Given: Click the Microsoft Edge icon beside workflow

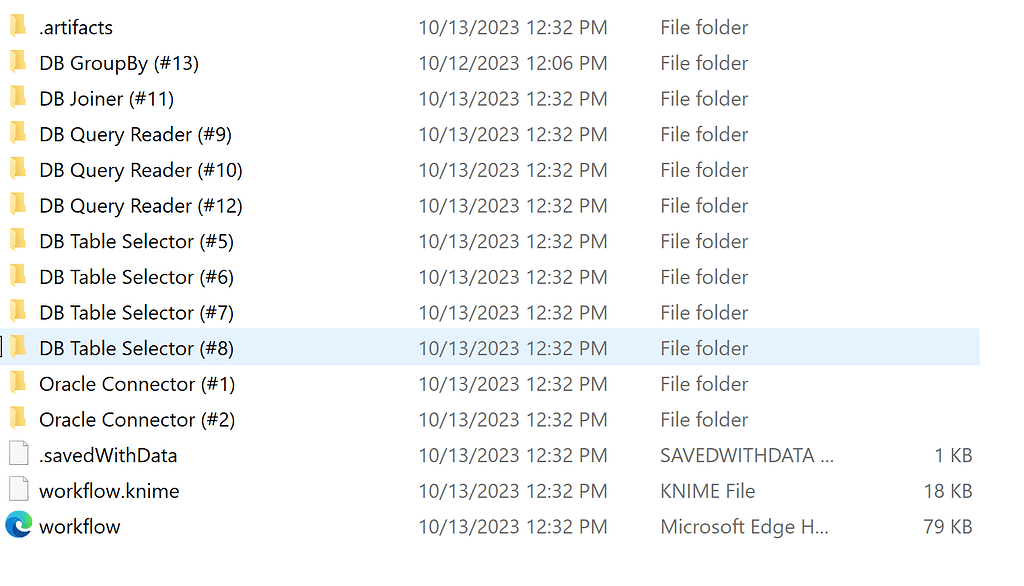Looking at the screenshot, I should (x=18, y=525).
